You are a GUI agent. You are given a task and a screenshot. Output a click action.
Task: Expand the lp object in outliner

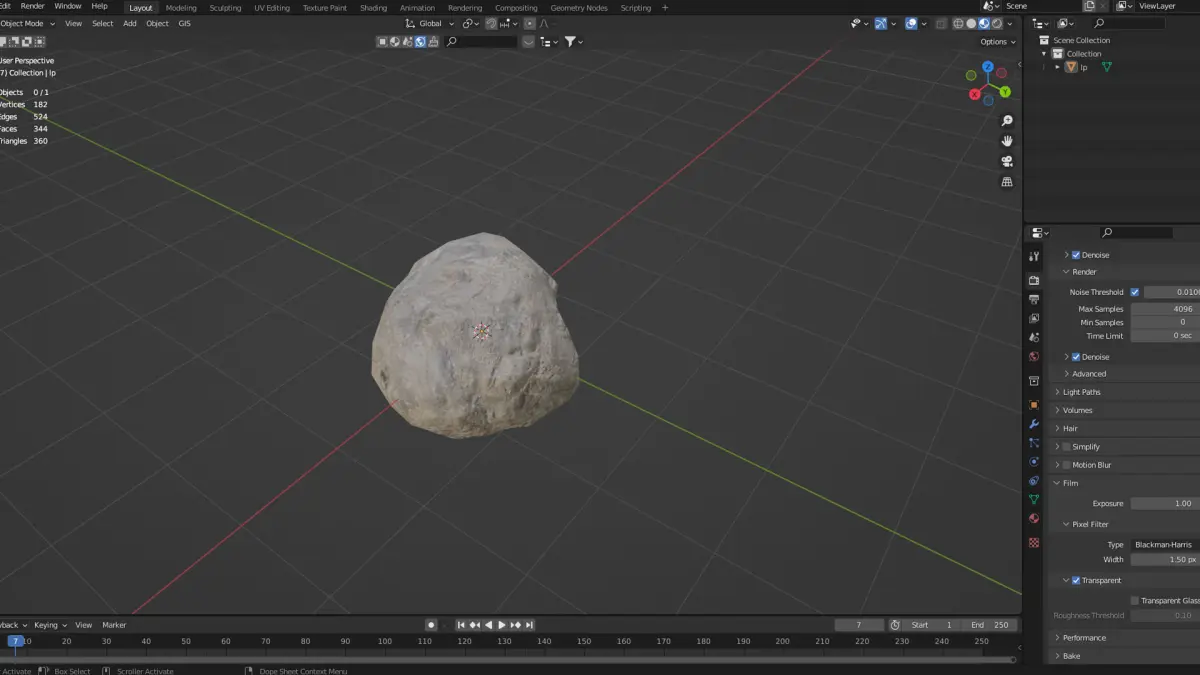coord(1058,67)
